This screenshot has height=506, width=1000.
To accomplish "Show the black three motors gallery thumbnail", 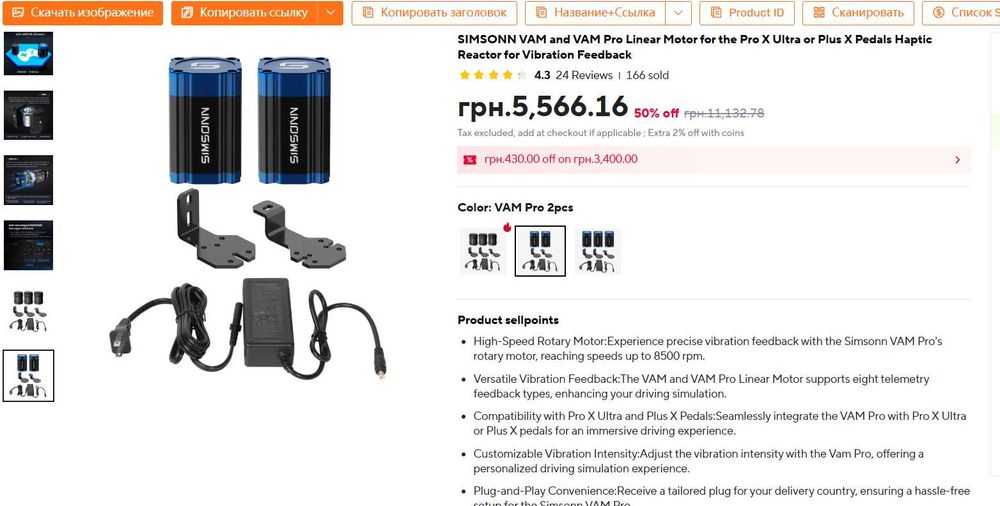I will pos(29,311).
